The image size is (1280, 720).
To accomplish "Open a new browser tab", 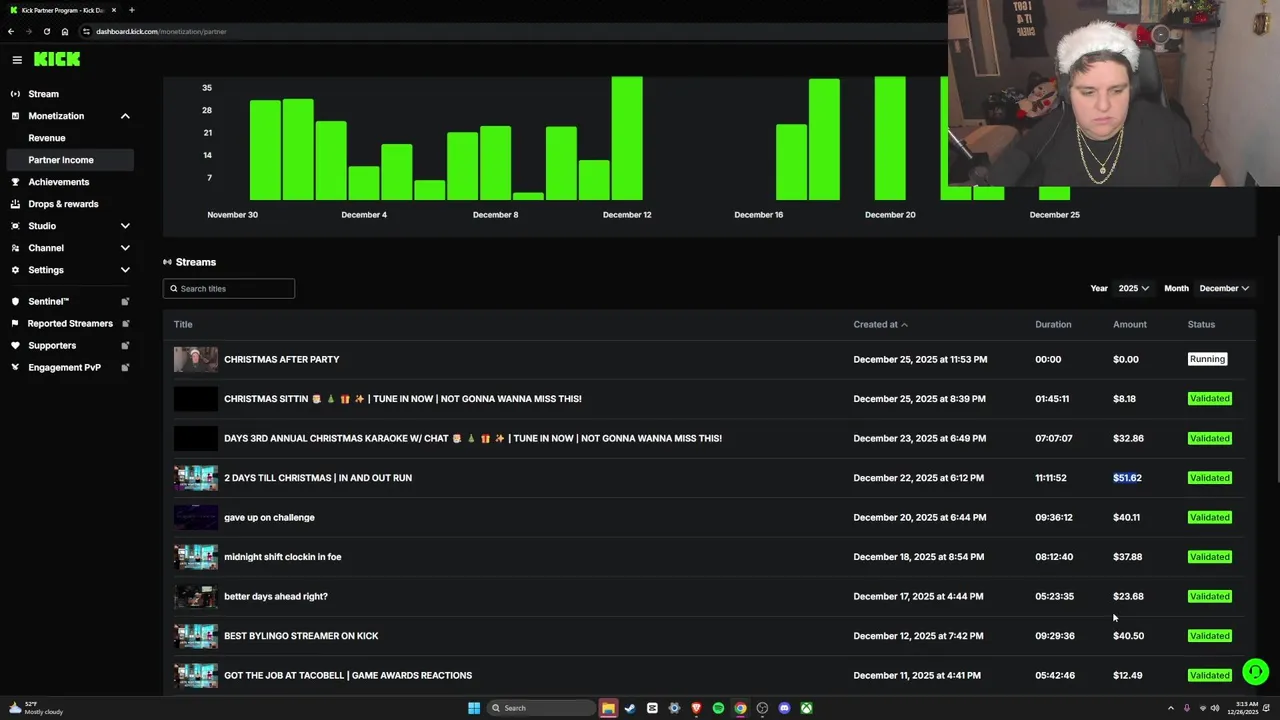I will coord(131,10).
